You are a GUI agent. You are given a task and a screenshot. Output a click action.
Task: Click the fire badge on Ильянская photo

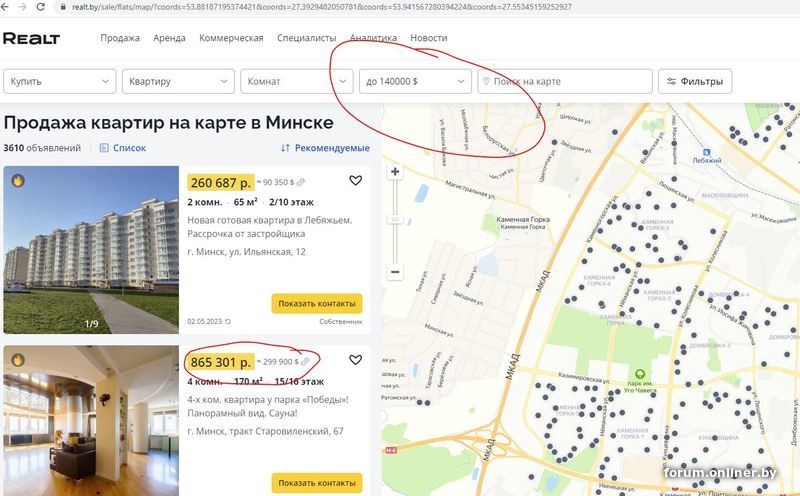pos(18,181)
